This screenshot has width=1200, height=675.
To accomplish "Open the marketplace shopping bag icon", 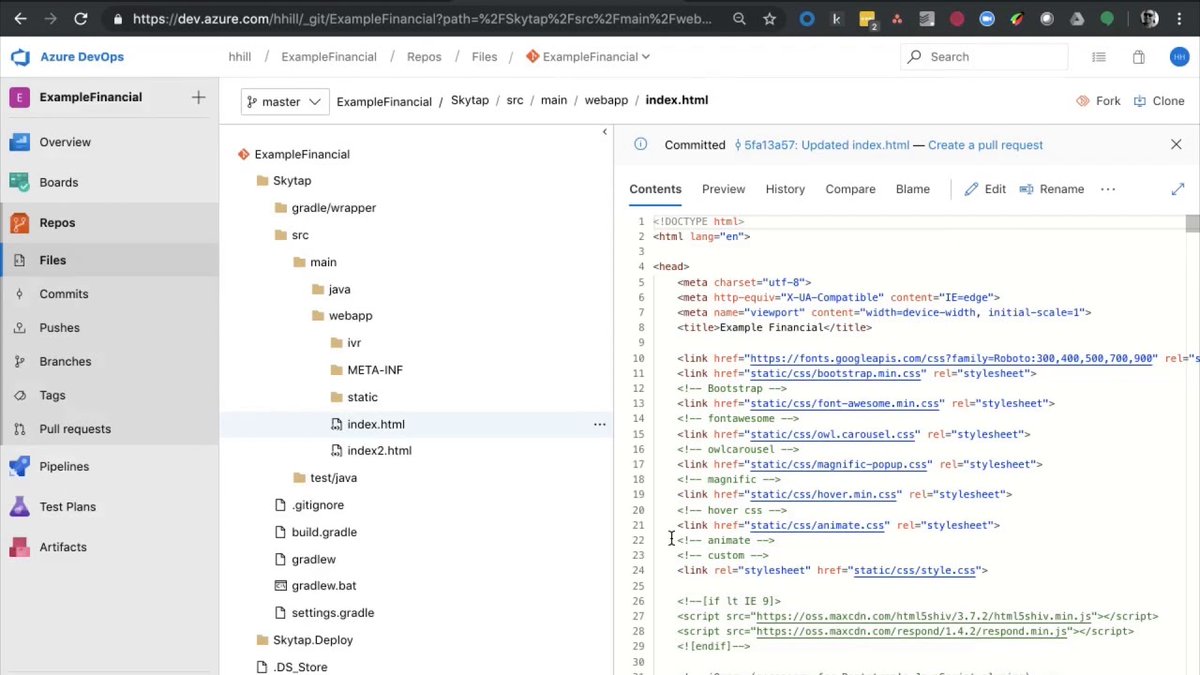I will tap(1138, 57).
